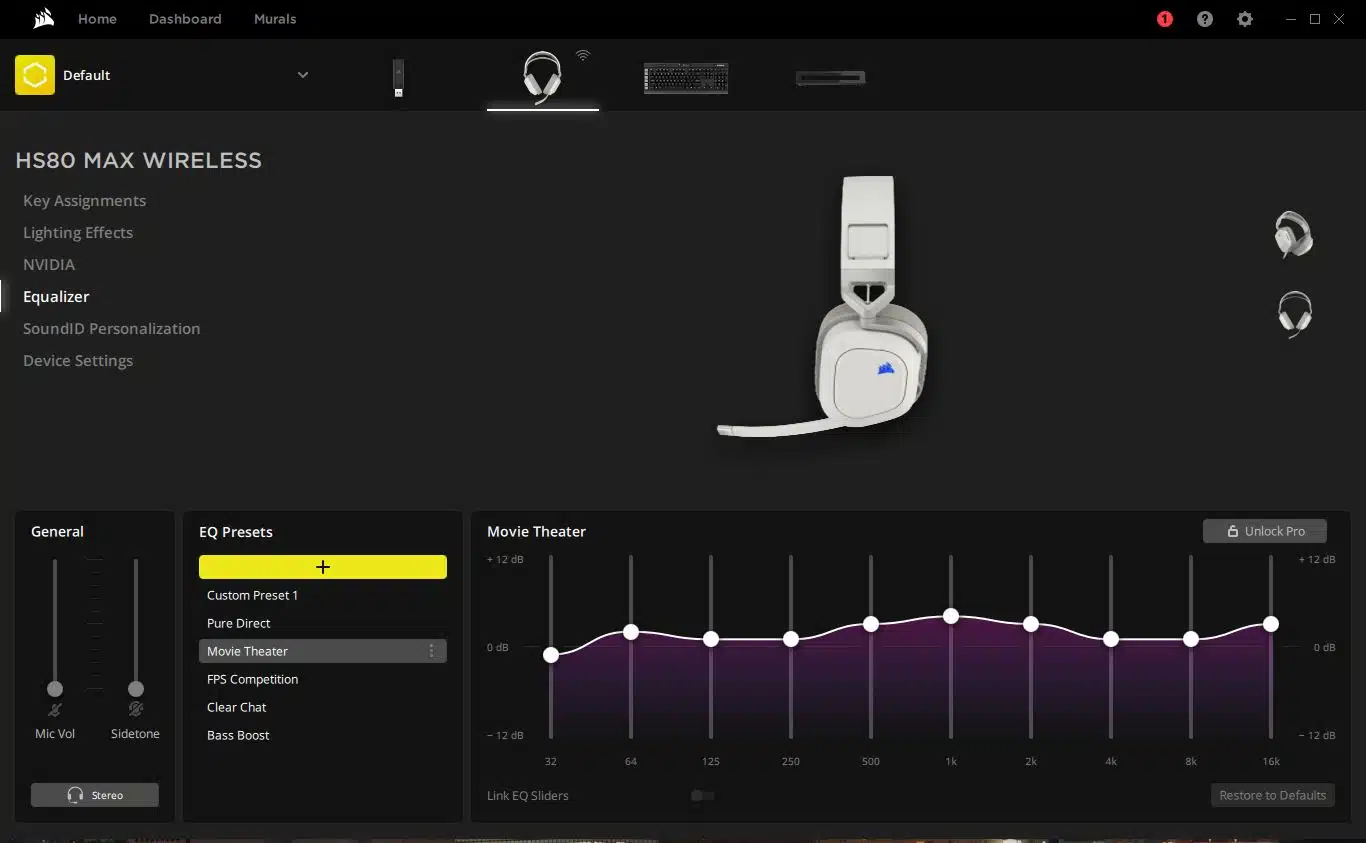Toggle the Link EQ Sliders switch
The width and height of the screenshot is (1366, 843).
[703, 796]
